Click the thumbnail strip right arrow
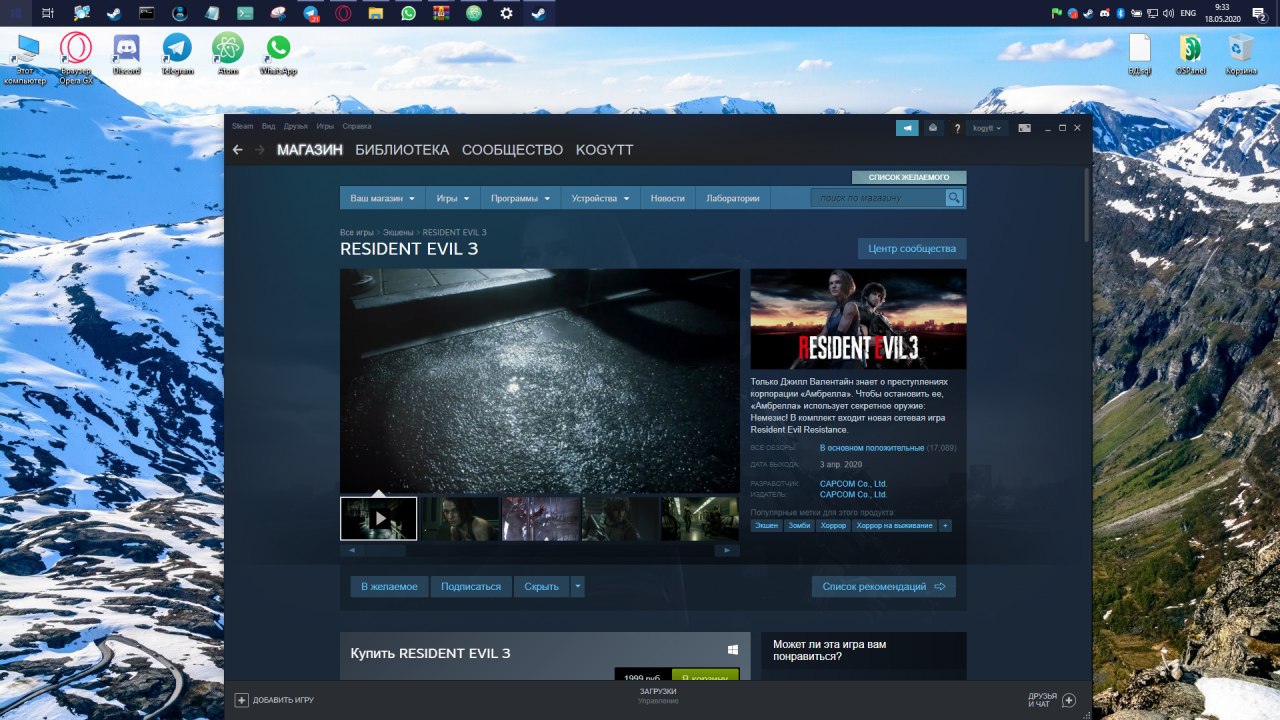This screenshot has width=1280, height=720. (x=727, y=550)
